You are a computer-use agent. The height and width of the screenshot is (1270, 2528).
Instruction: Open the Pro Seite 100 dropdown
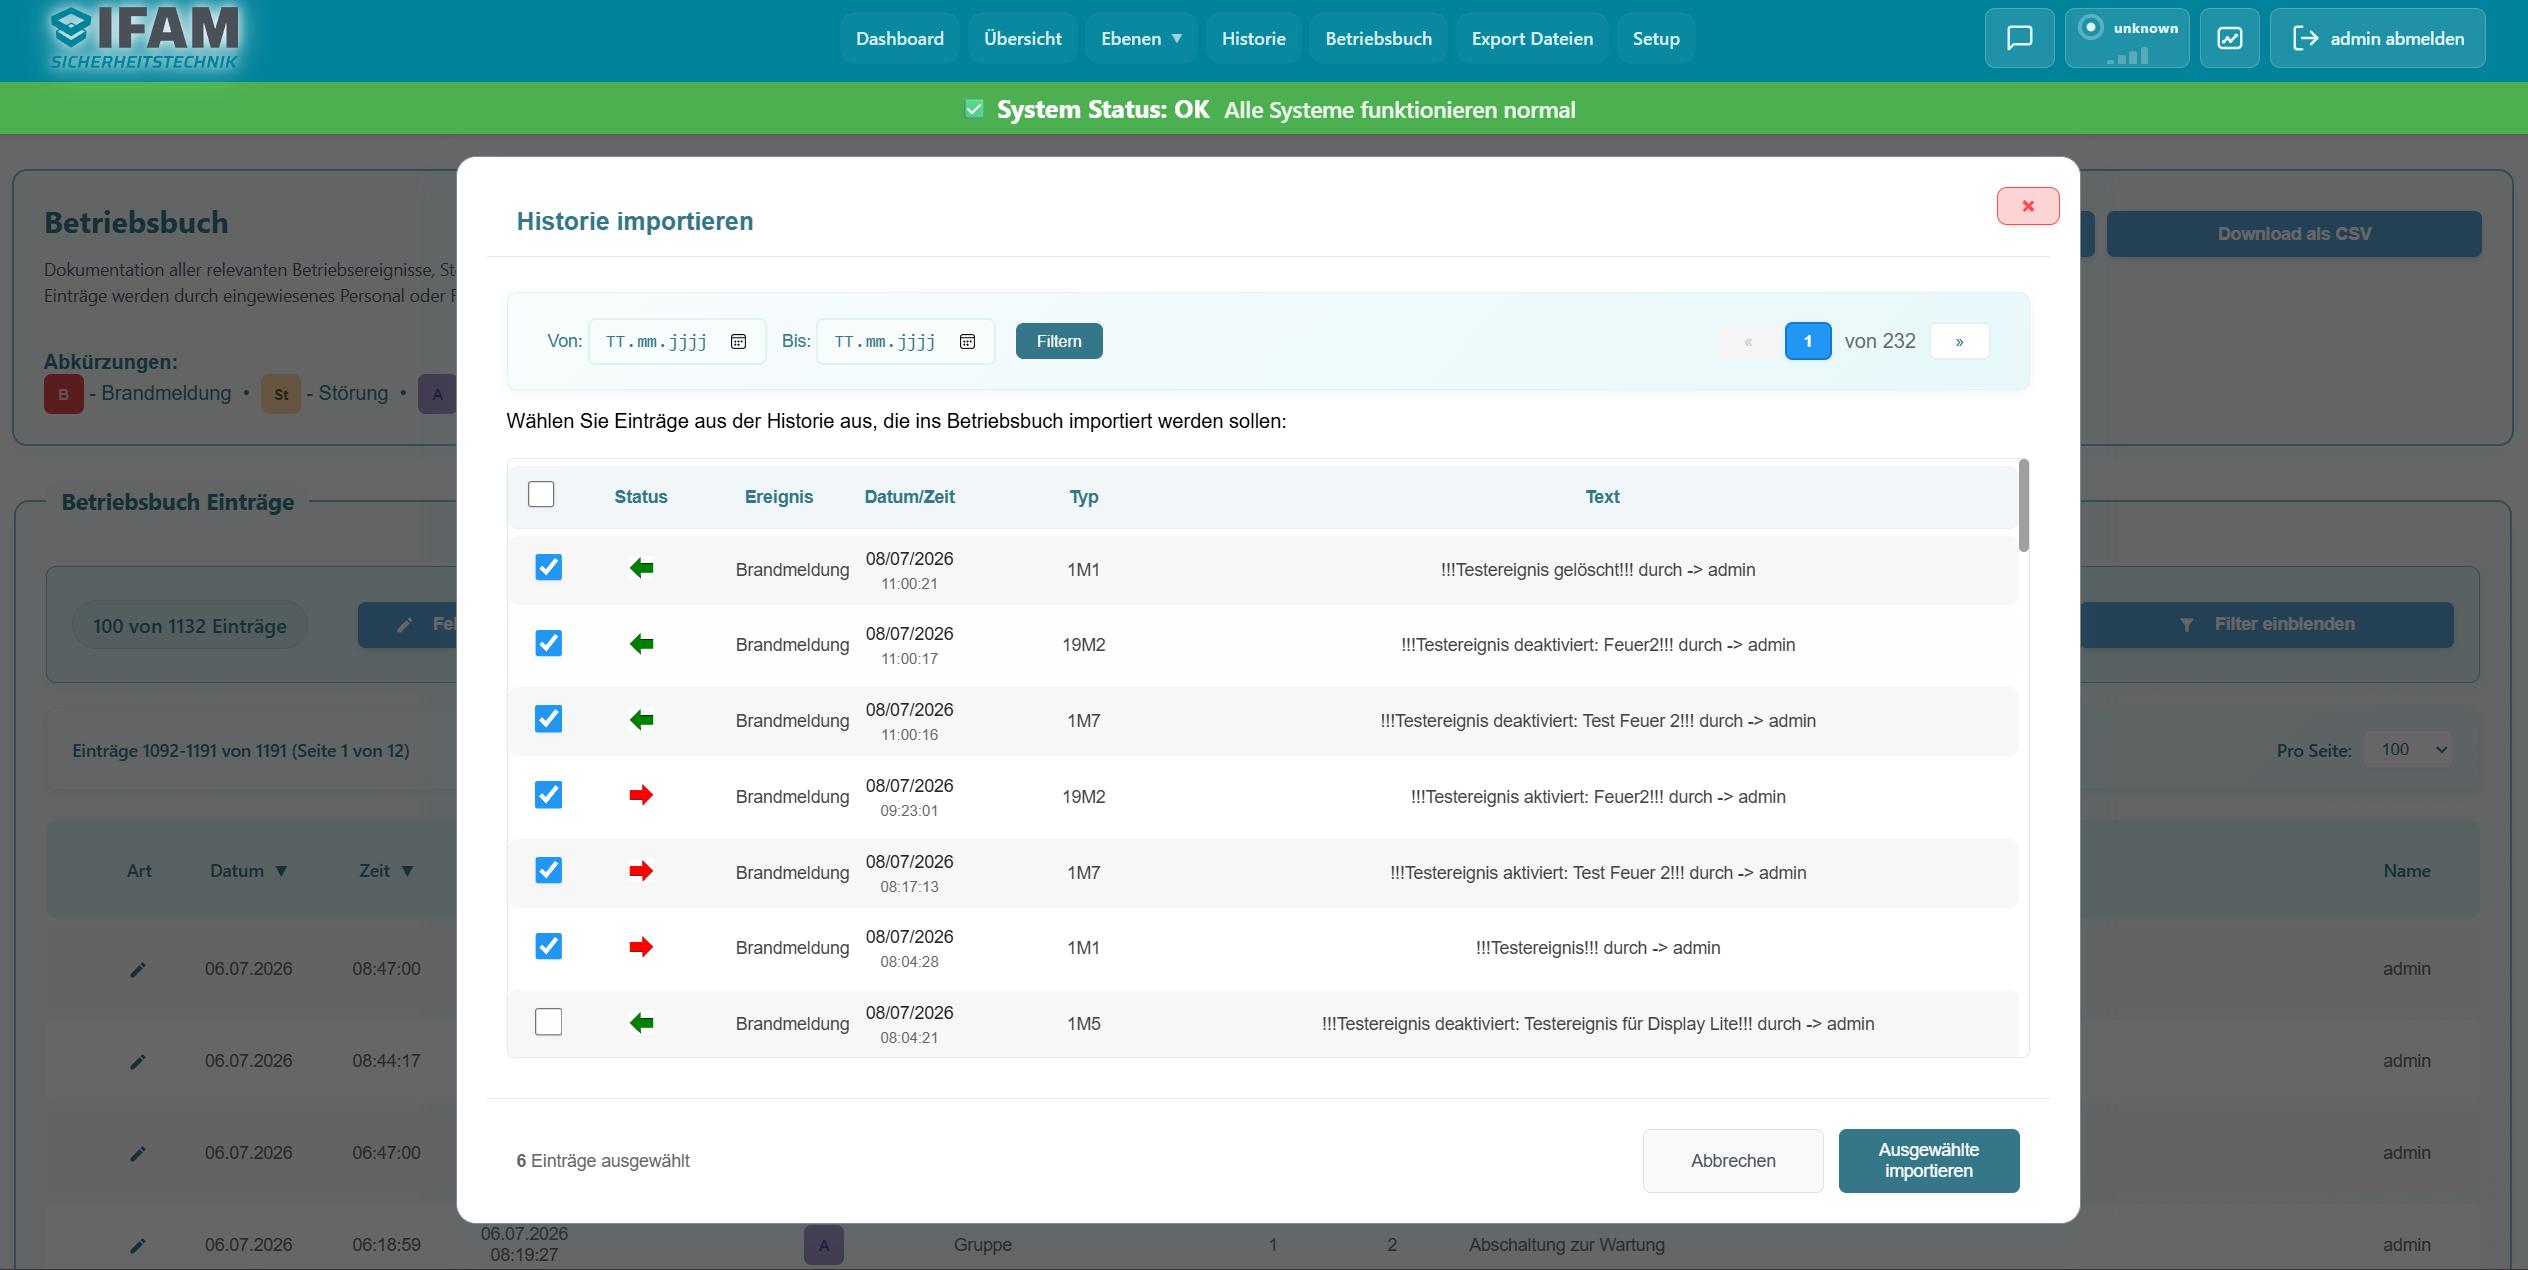pyautogui.click(x=2409, y=750)
